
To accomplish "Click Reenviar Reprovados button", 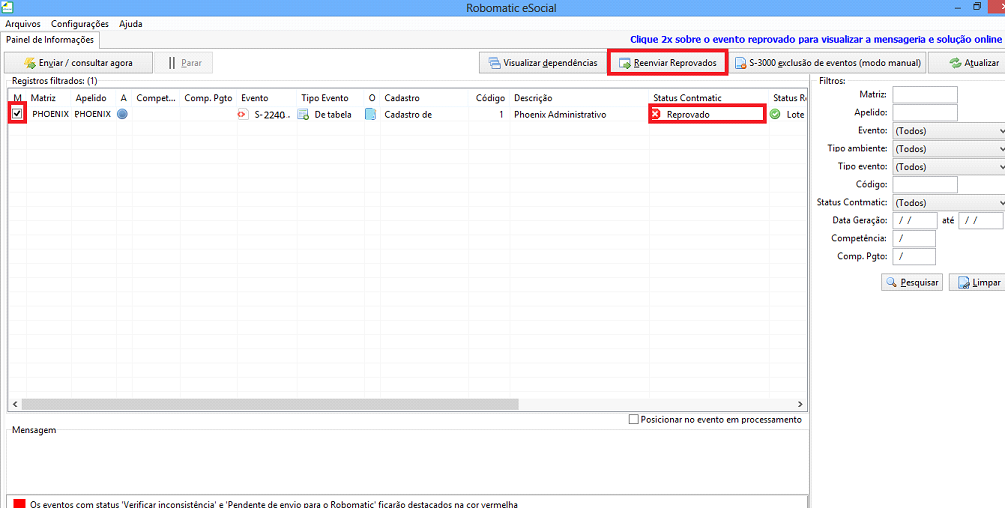I will [667, 63].
